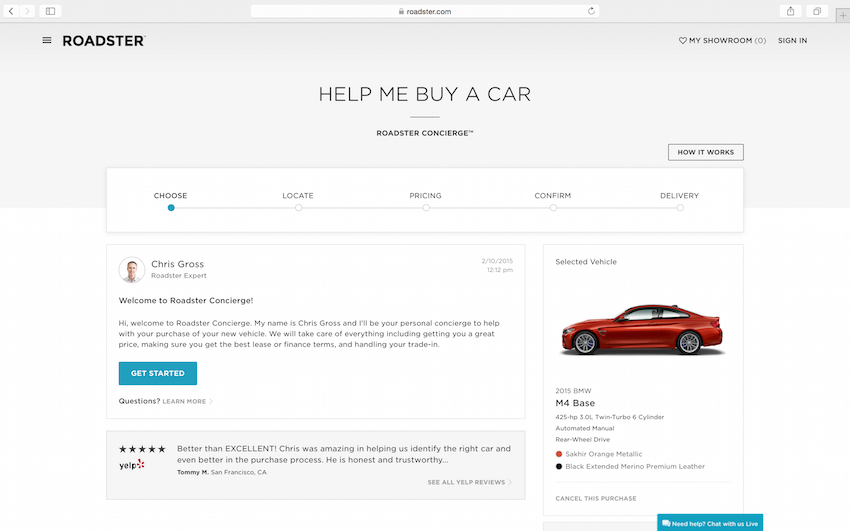Select the Choose step
Screen dimensions: 850x531
170,196
